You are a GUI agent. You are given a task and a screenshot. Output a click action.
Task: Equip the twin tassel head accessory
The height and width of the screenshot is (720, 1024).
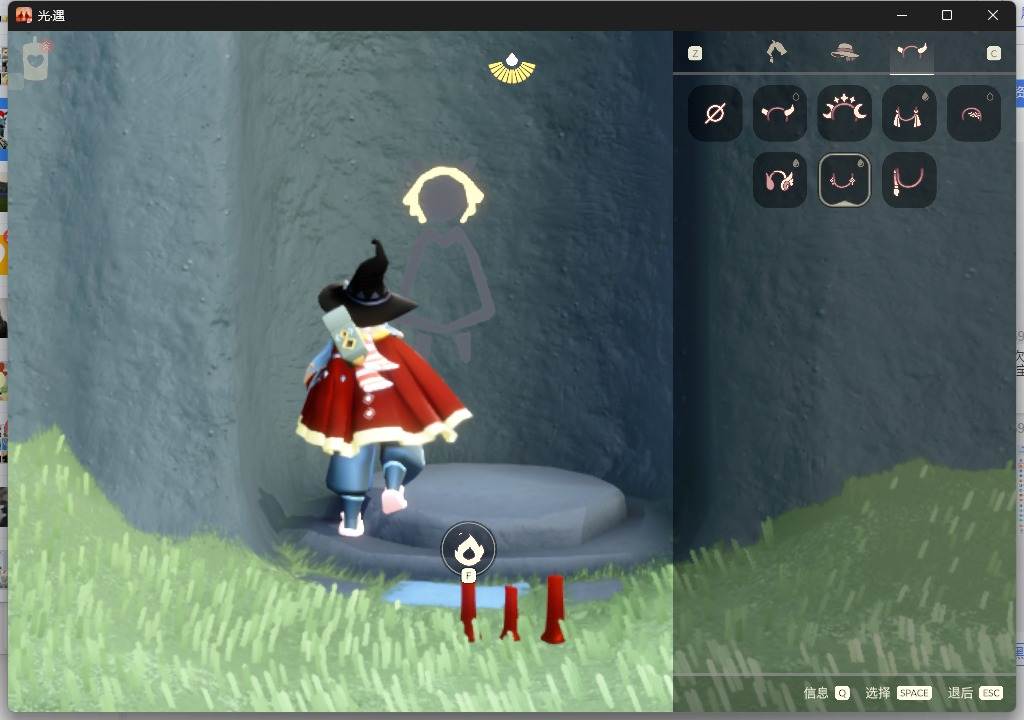pyautogui.click(x=909, y=113)
